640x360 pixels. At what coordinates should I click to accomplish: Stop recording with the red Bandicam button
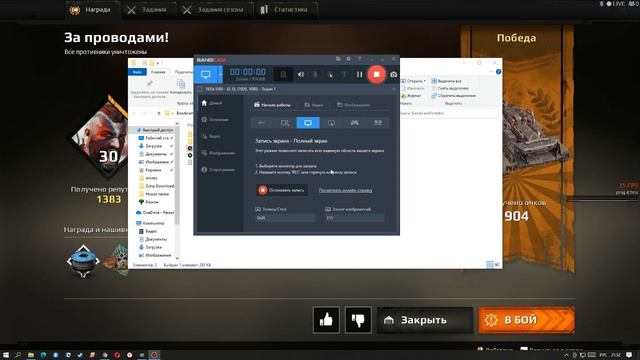[376, 74]
